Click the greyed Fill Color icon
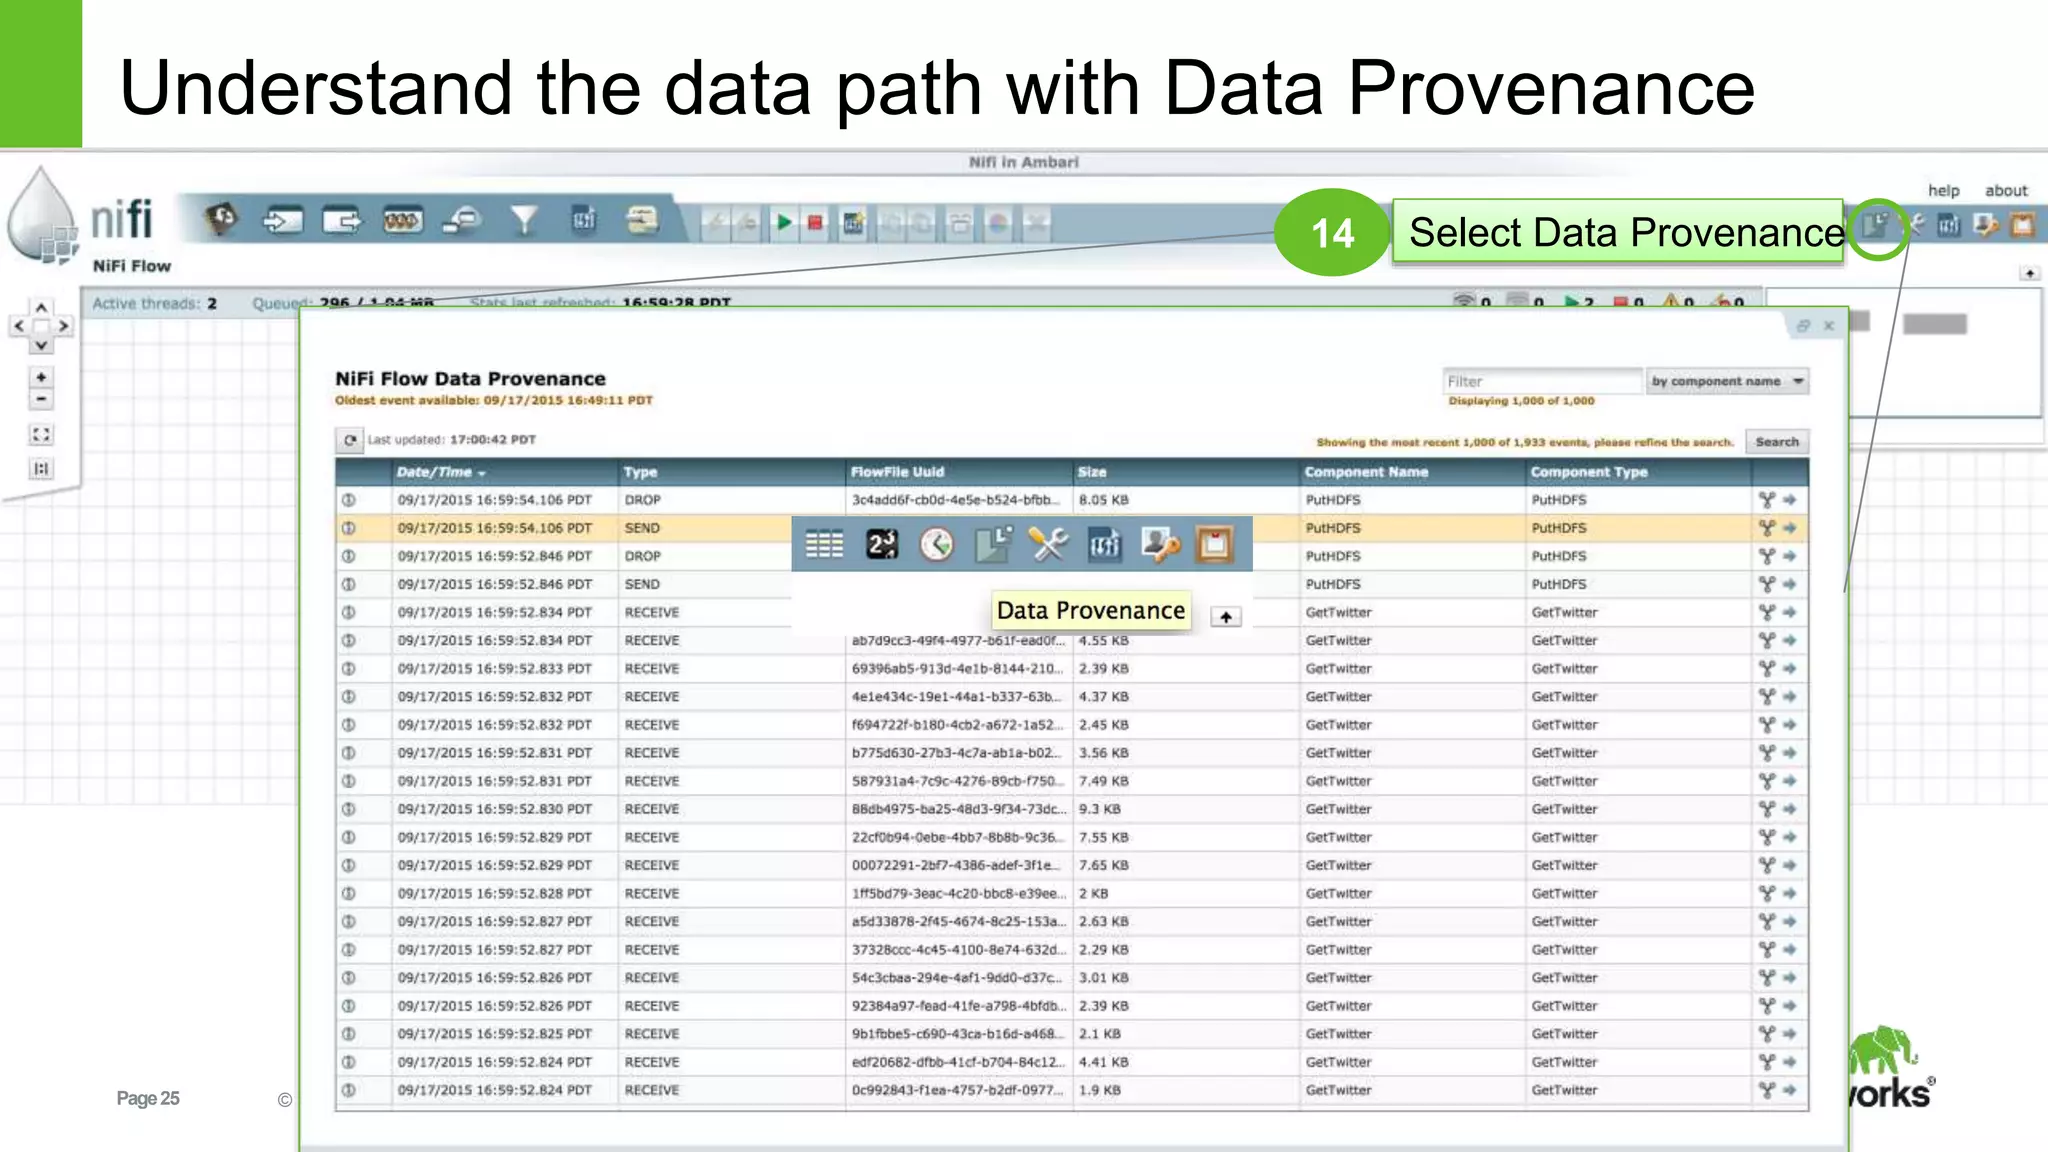2048x1152 pixels. coord(998,222)
